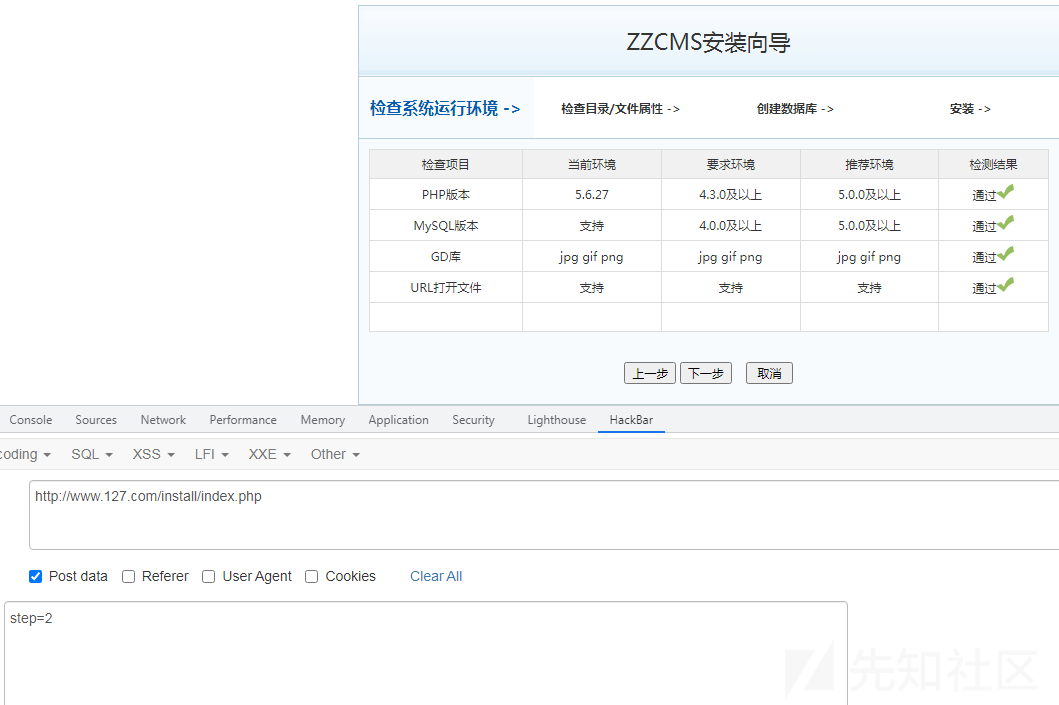Click the 下一步 button

(706, 373)
